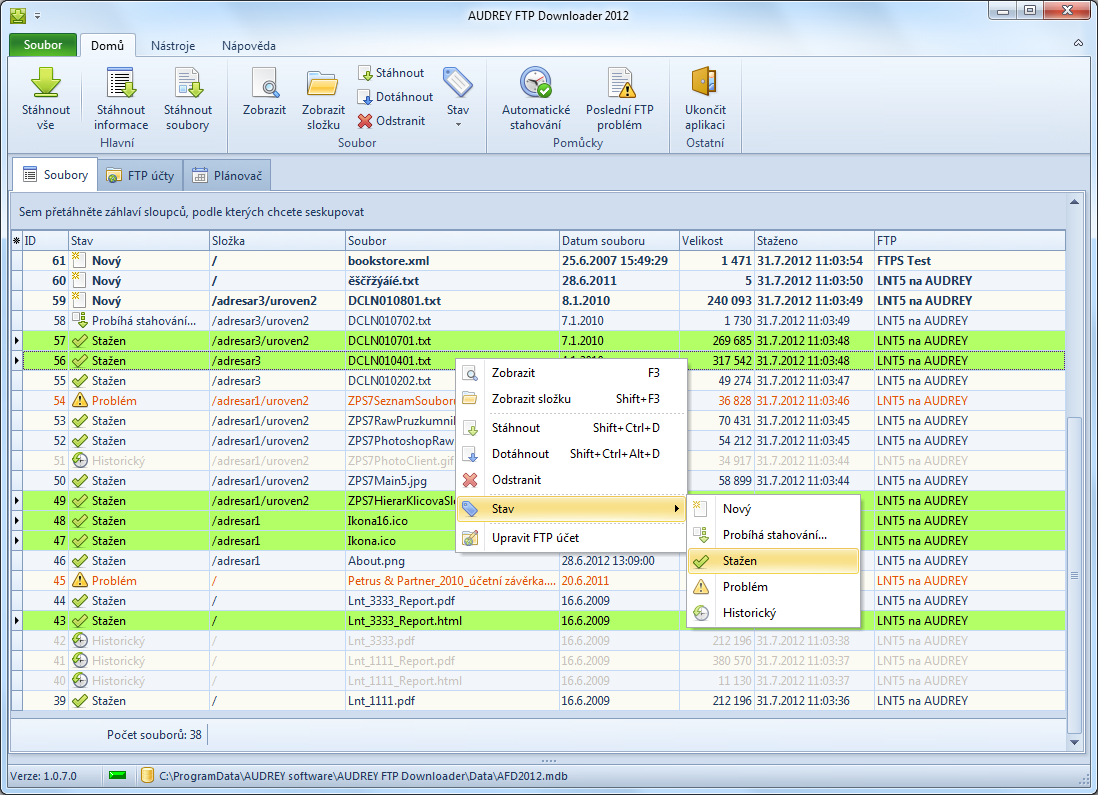Click the Ukončit aplikaci door icon

tap(705, 83)
